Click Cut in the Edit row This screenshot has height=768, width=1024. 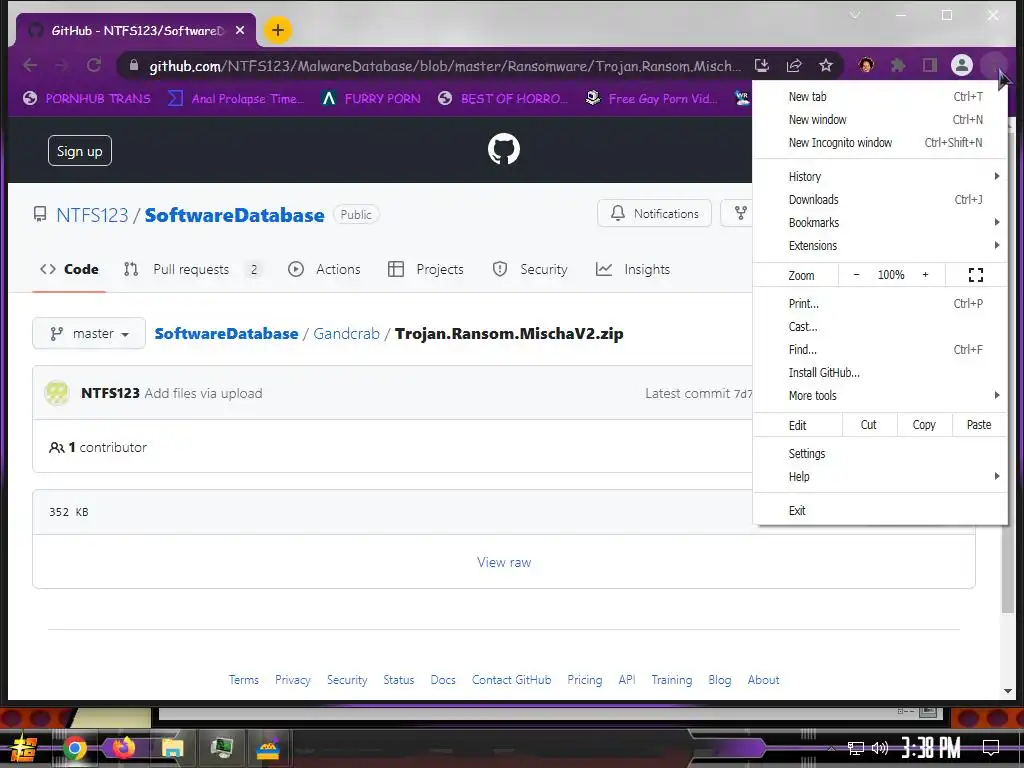pyautogui.click(x=869, y=425)
